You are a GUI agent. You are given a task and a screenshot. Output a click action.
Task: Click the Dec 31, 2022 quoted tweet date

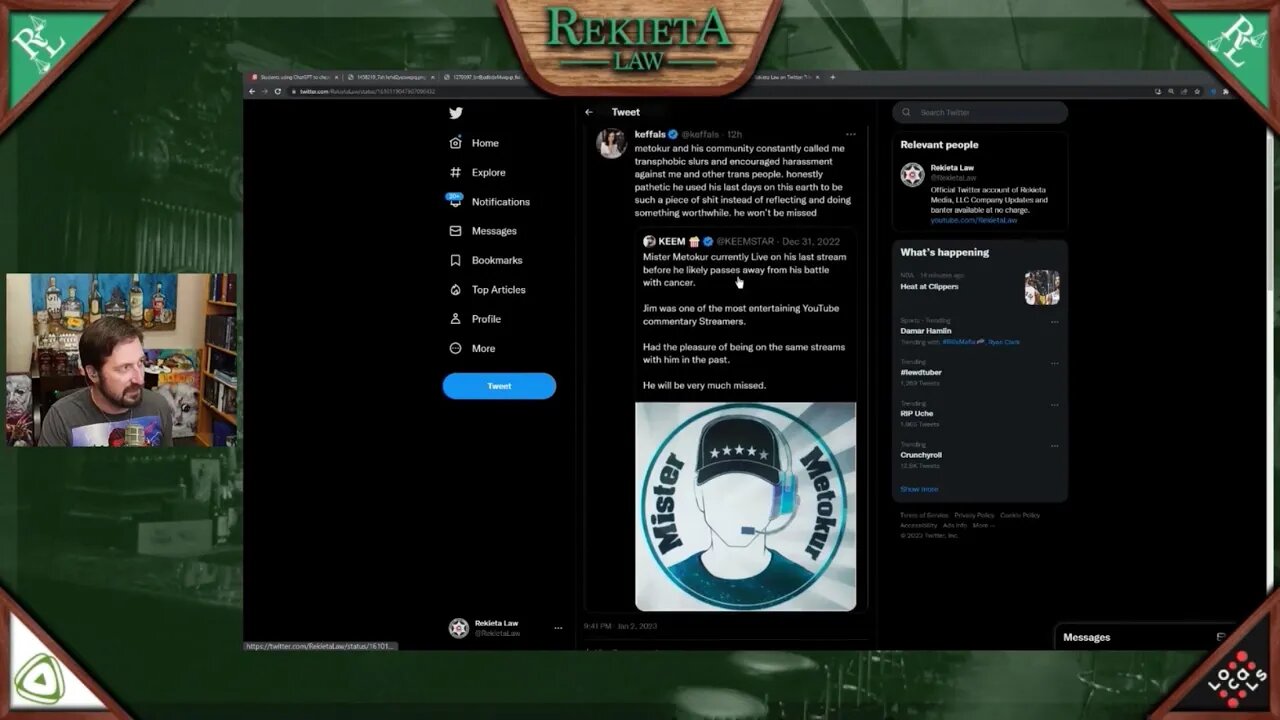point(811,241)
